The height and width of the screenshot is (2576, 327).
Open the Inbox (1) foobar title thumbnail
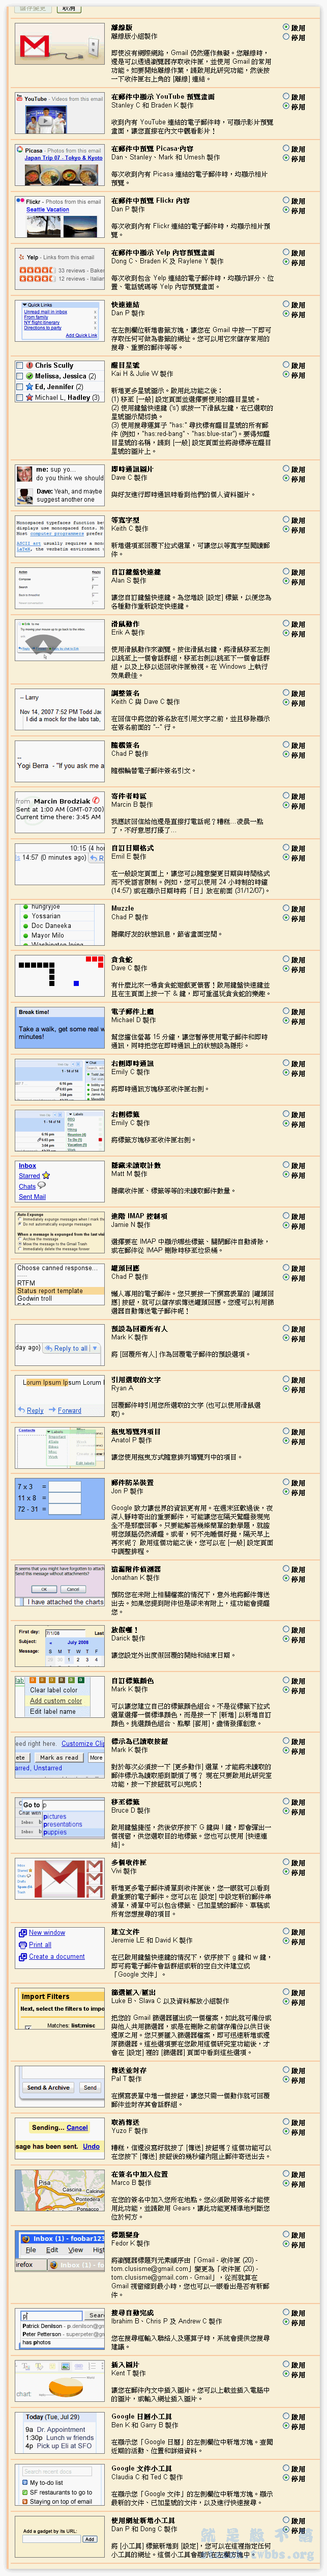pyautogui.click(x=60, y=2251)
